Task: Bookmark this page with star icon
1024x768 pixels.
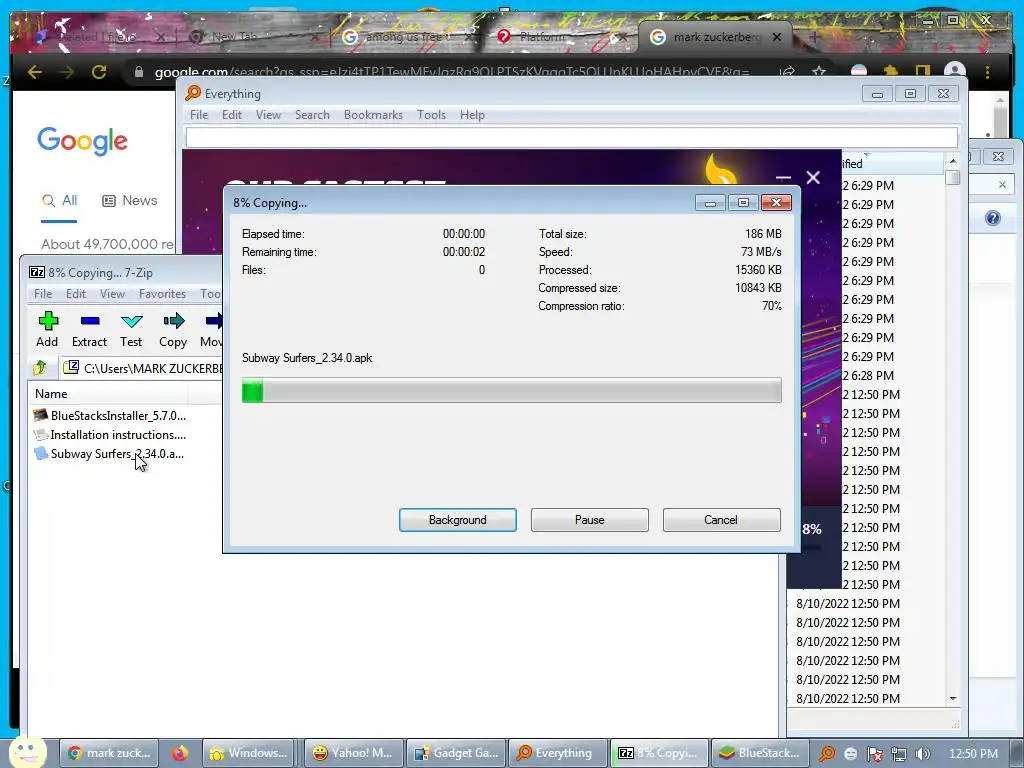Action: pos(819,72)
